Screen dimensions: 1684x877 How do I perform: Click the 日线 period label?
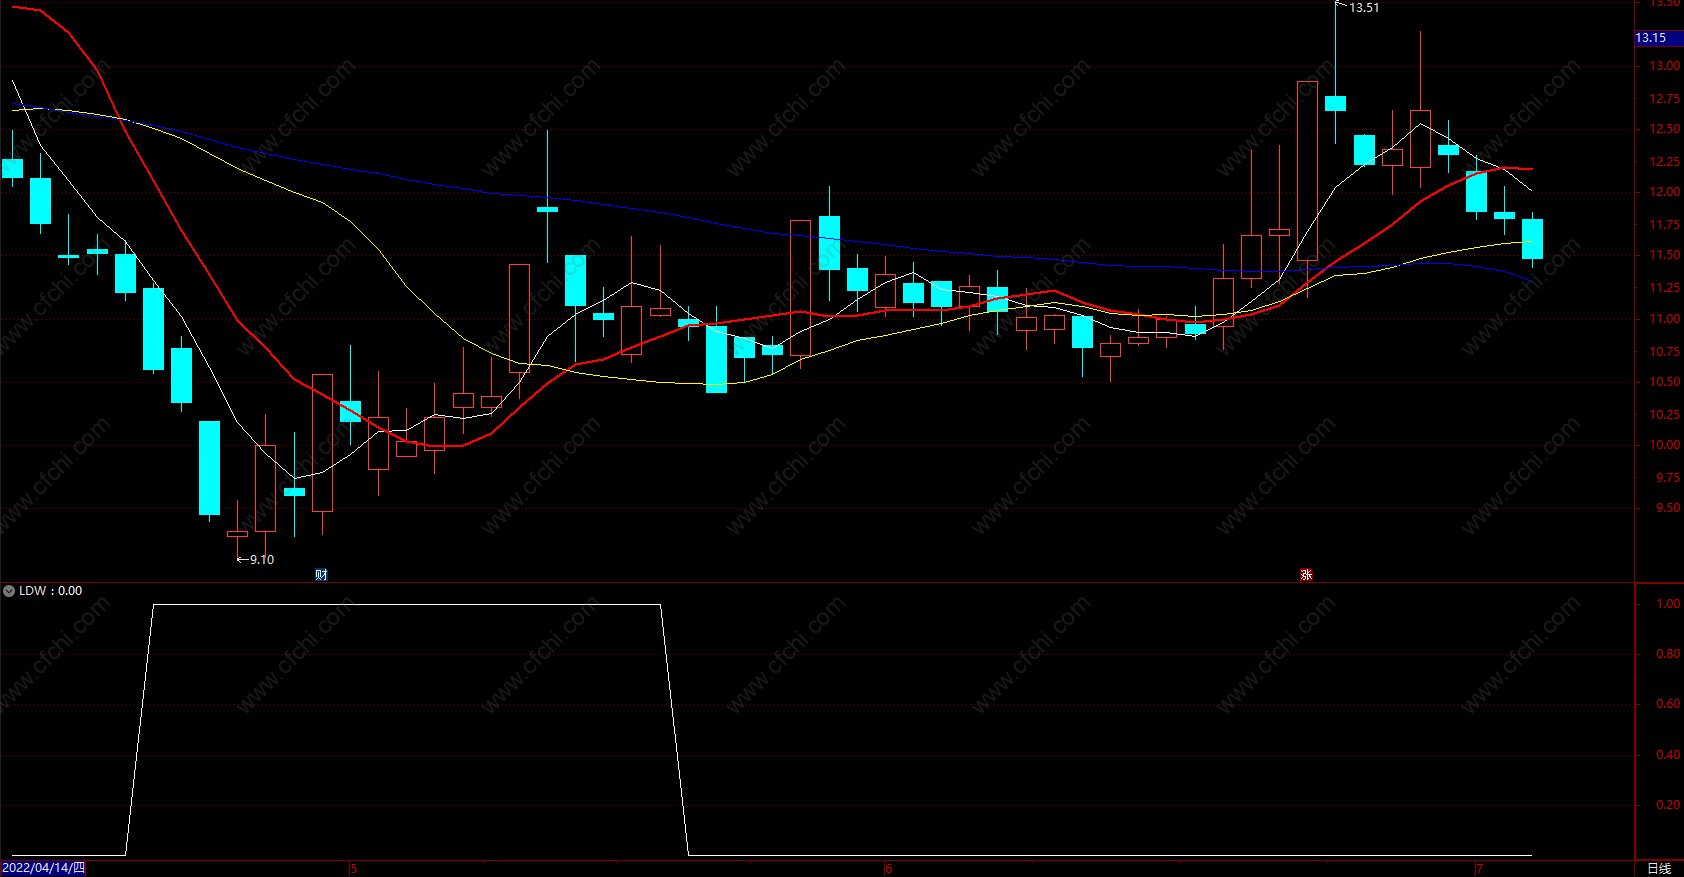pyautogui.click(x=1659, y=868)
